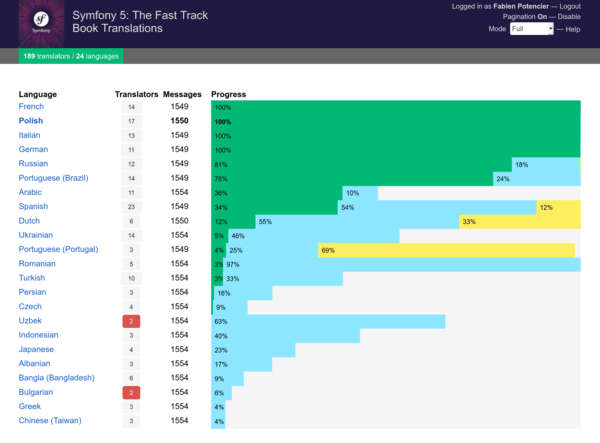Open the Indonesian translation
Image resolution: width=600 pixels, height=443 pixels.
[39, 335]
